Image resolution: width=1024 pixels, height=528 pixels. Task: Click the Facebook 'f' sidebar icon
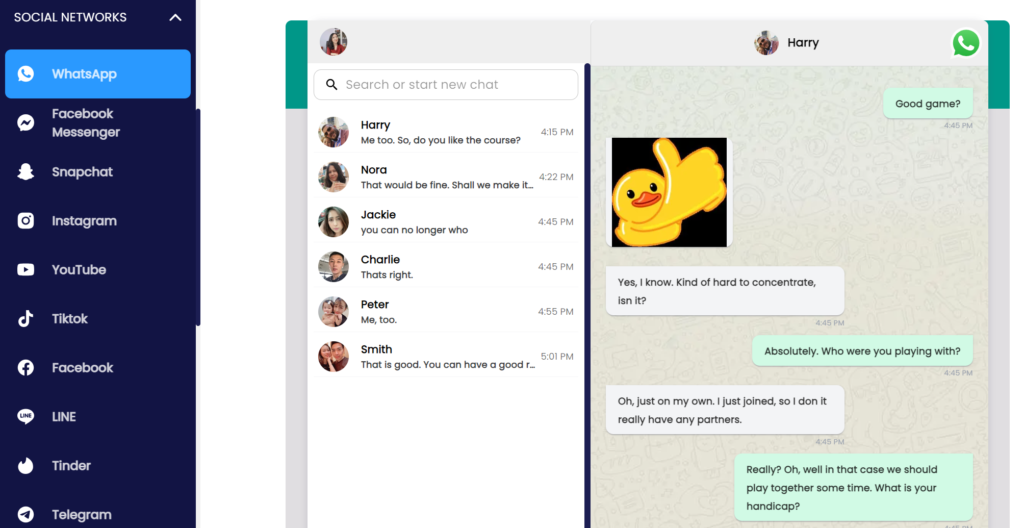click(x=25, y=368)
